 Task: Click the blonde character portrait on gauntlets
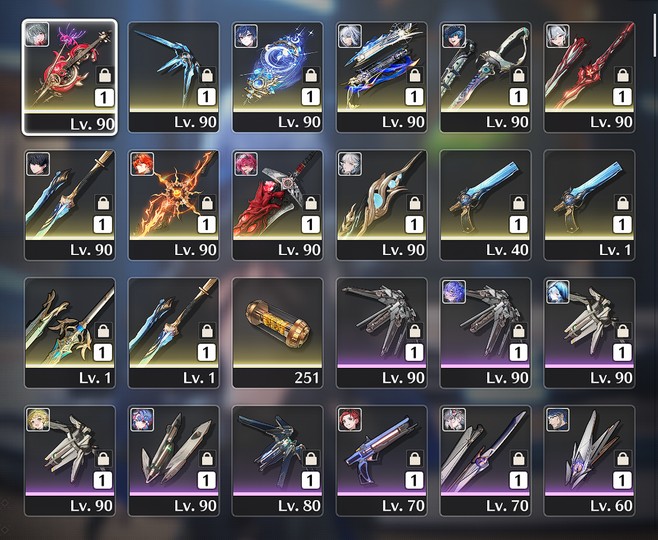38,419
